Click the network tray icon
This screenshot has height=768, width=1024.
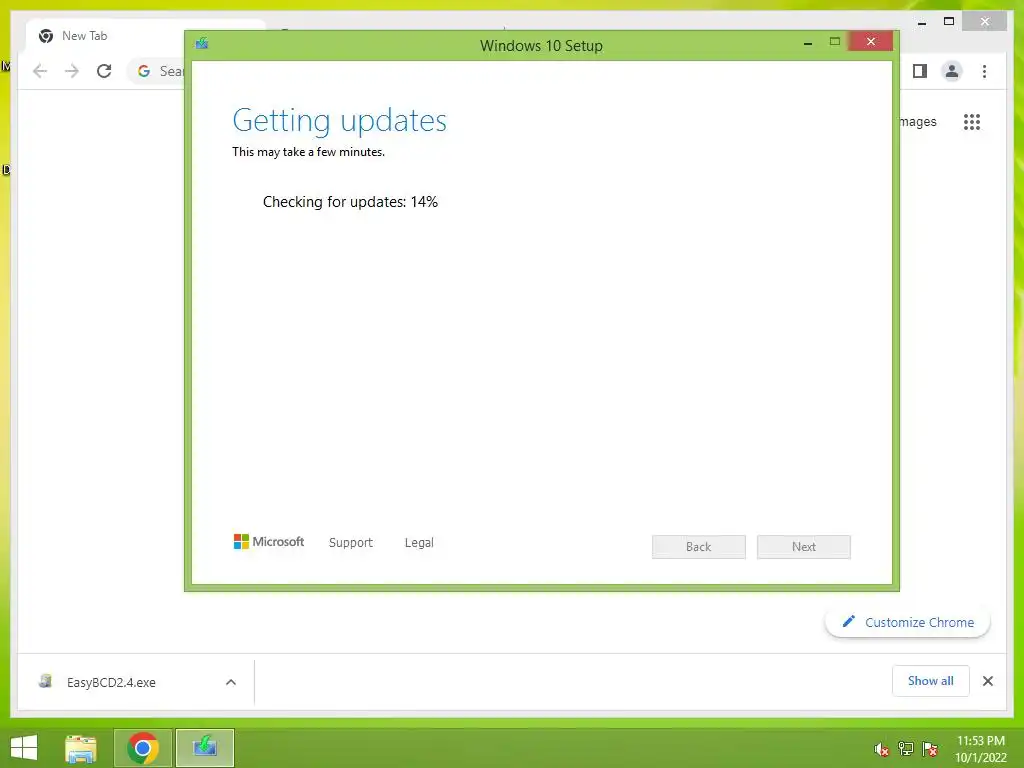[906, 748]
